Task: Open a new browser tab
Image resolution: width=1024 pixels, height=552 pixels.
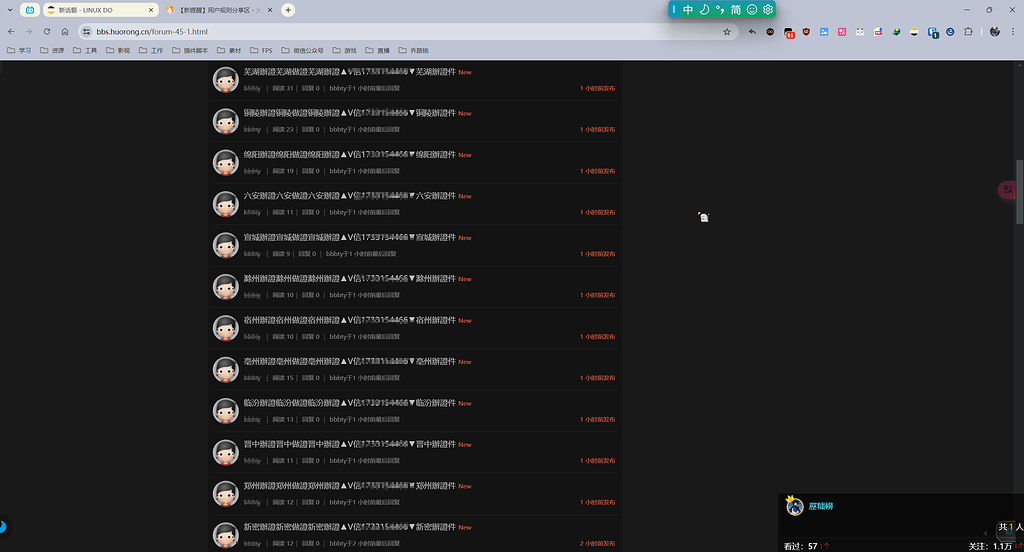Action: pyautogui.click(x=288, y=10)
